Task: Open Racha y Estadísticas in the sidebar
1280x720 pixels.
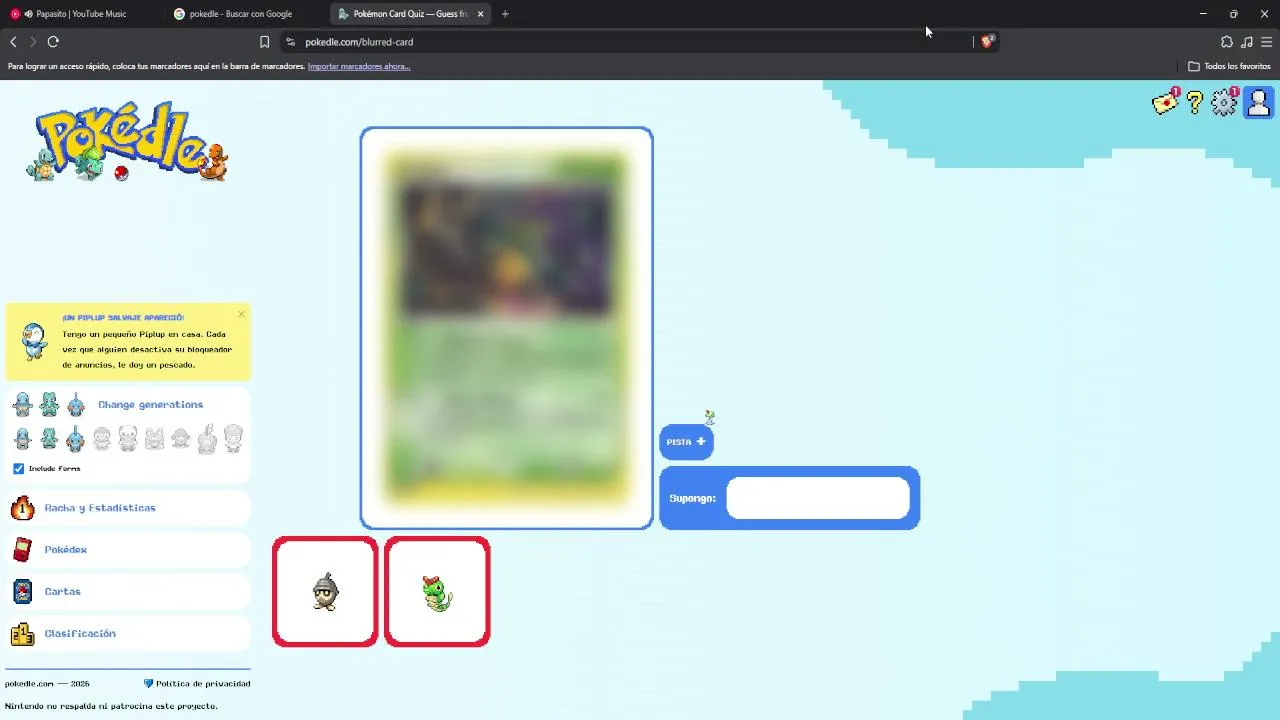Action: [100, 508]
